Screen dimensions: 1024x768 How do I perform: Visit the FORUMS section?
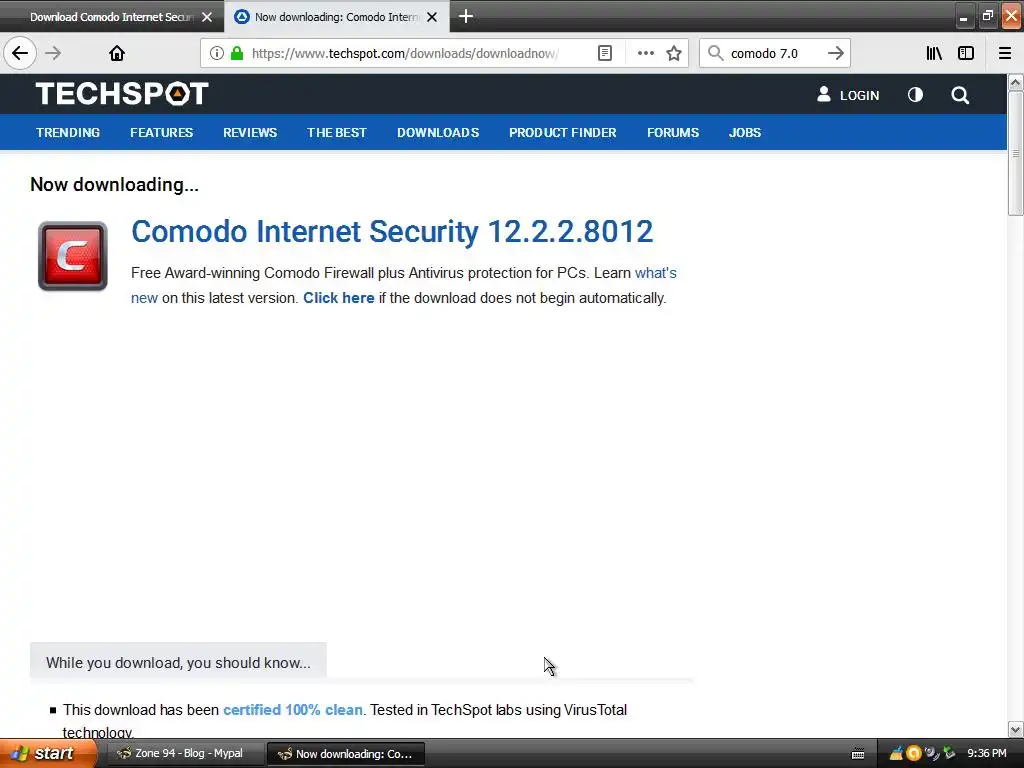673,133
